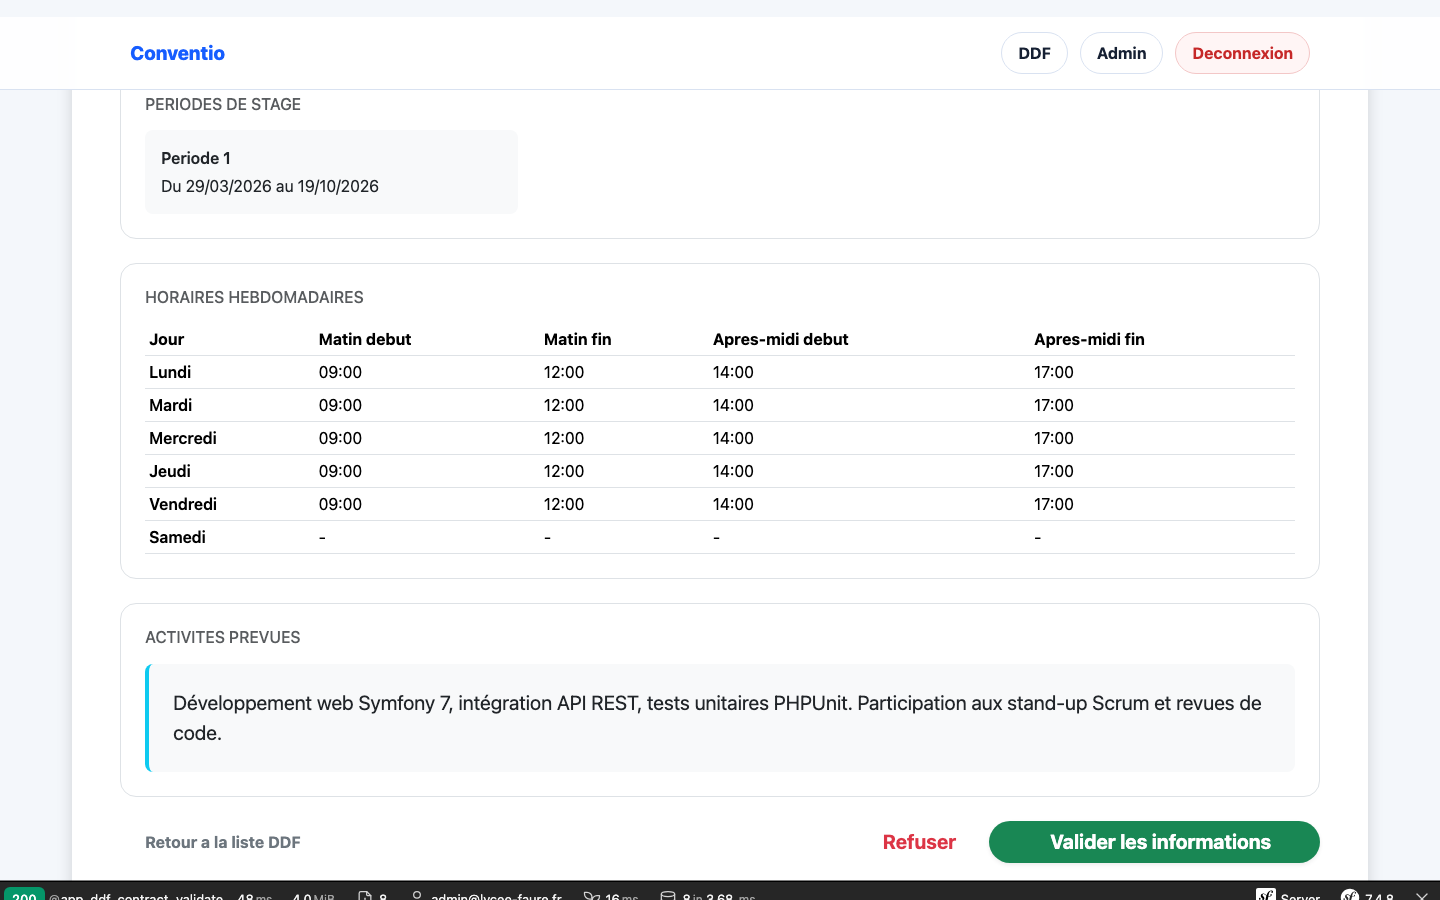Open the Symfony Server toolbar entry
This screenshot has width=1440, height=900.
(x=1289, y=895)
